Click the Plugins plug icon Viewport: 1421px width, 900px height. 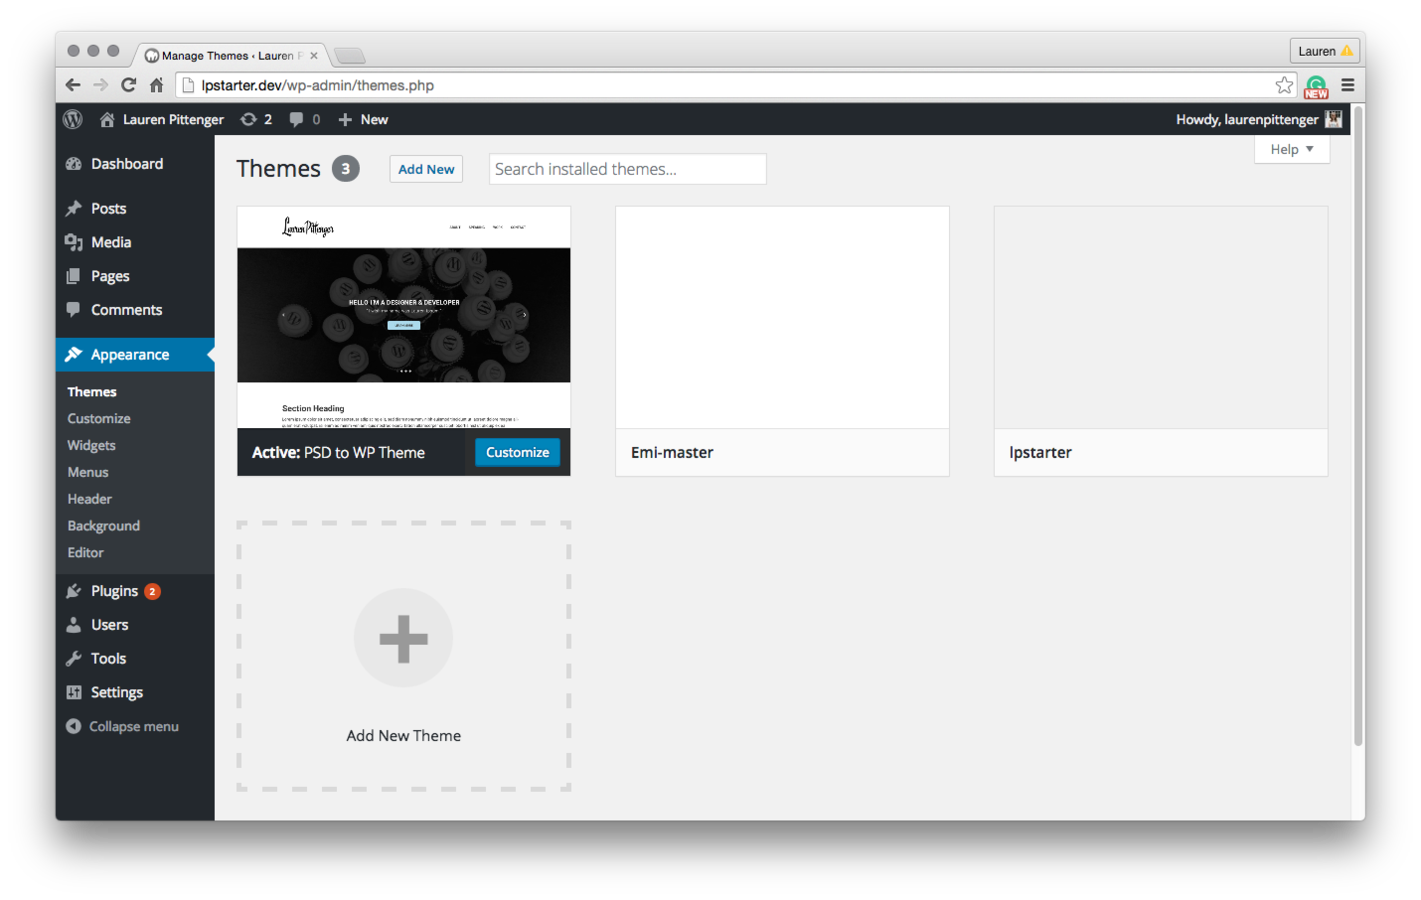pos(73,591)
